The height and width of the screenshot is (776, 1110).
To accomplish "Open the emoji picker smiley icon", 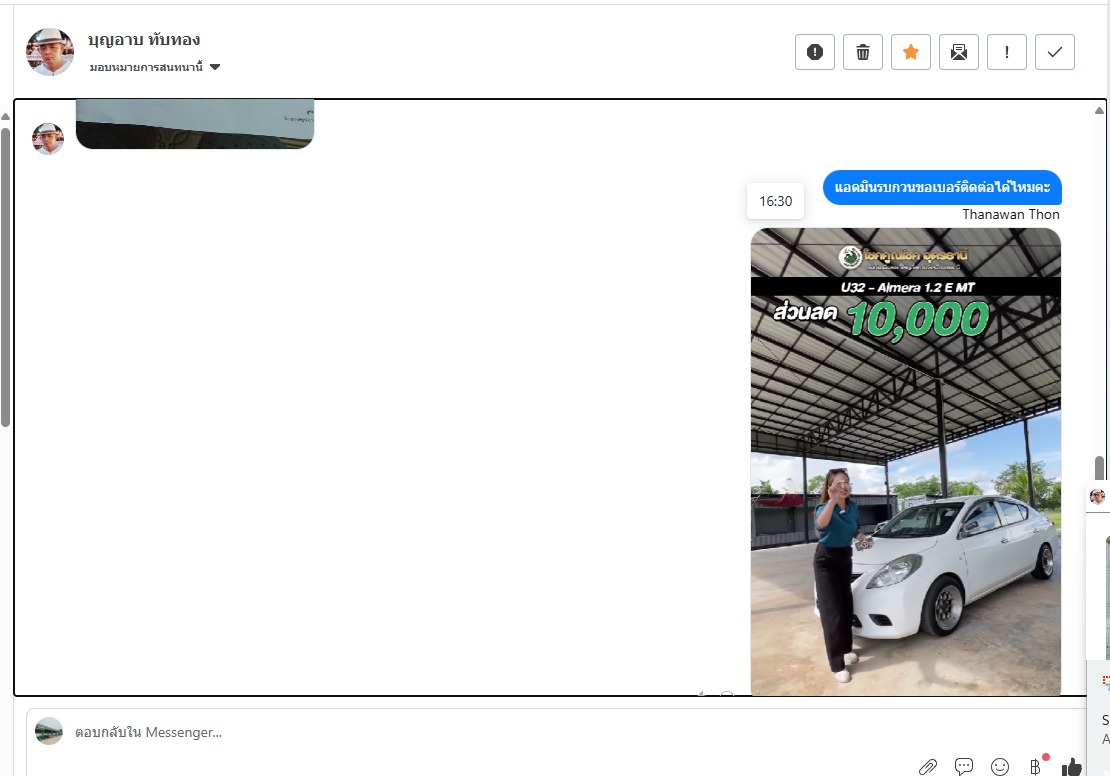I will pos(1000,766).
